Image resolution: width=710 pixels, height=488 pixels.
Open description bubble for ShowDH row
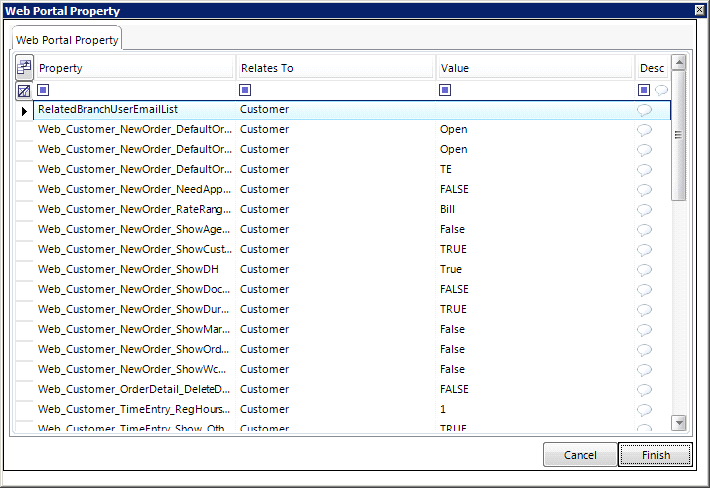[x=644, y=270]
